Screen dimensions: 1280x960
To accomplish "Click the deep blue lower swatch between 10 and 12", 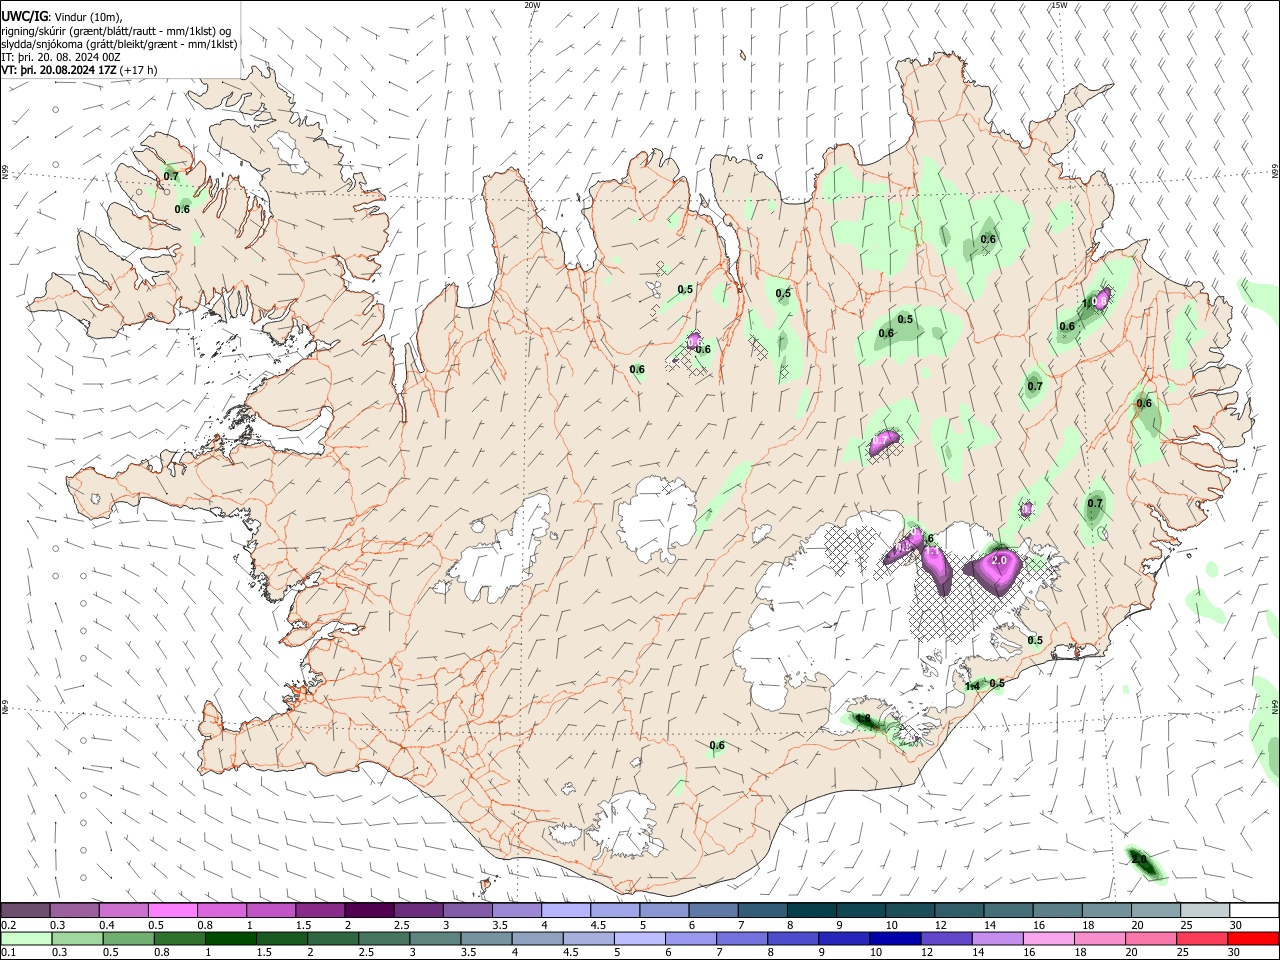I will click(894, 939).
